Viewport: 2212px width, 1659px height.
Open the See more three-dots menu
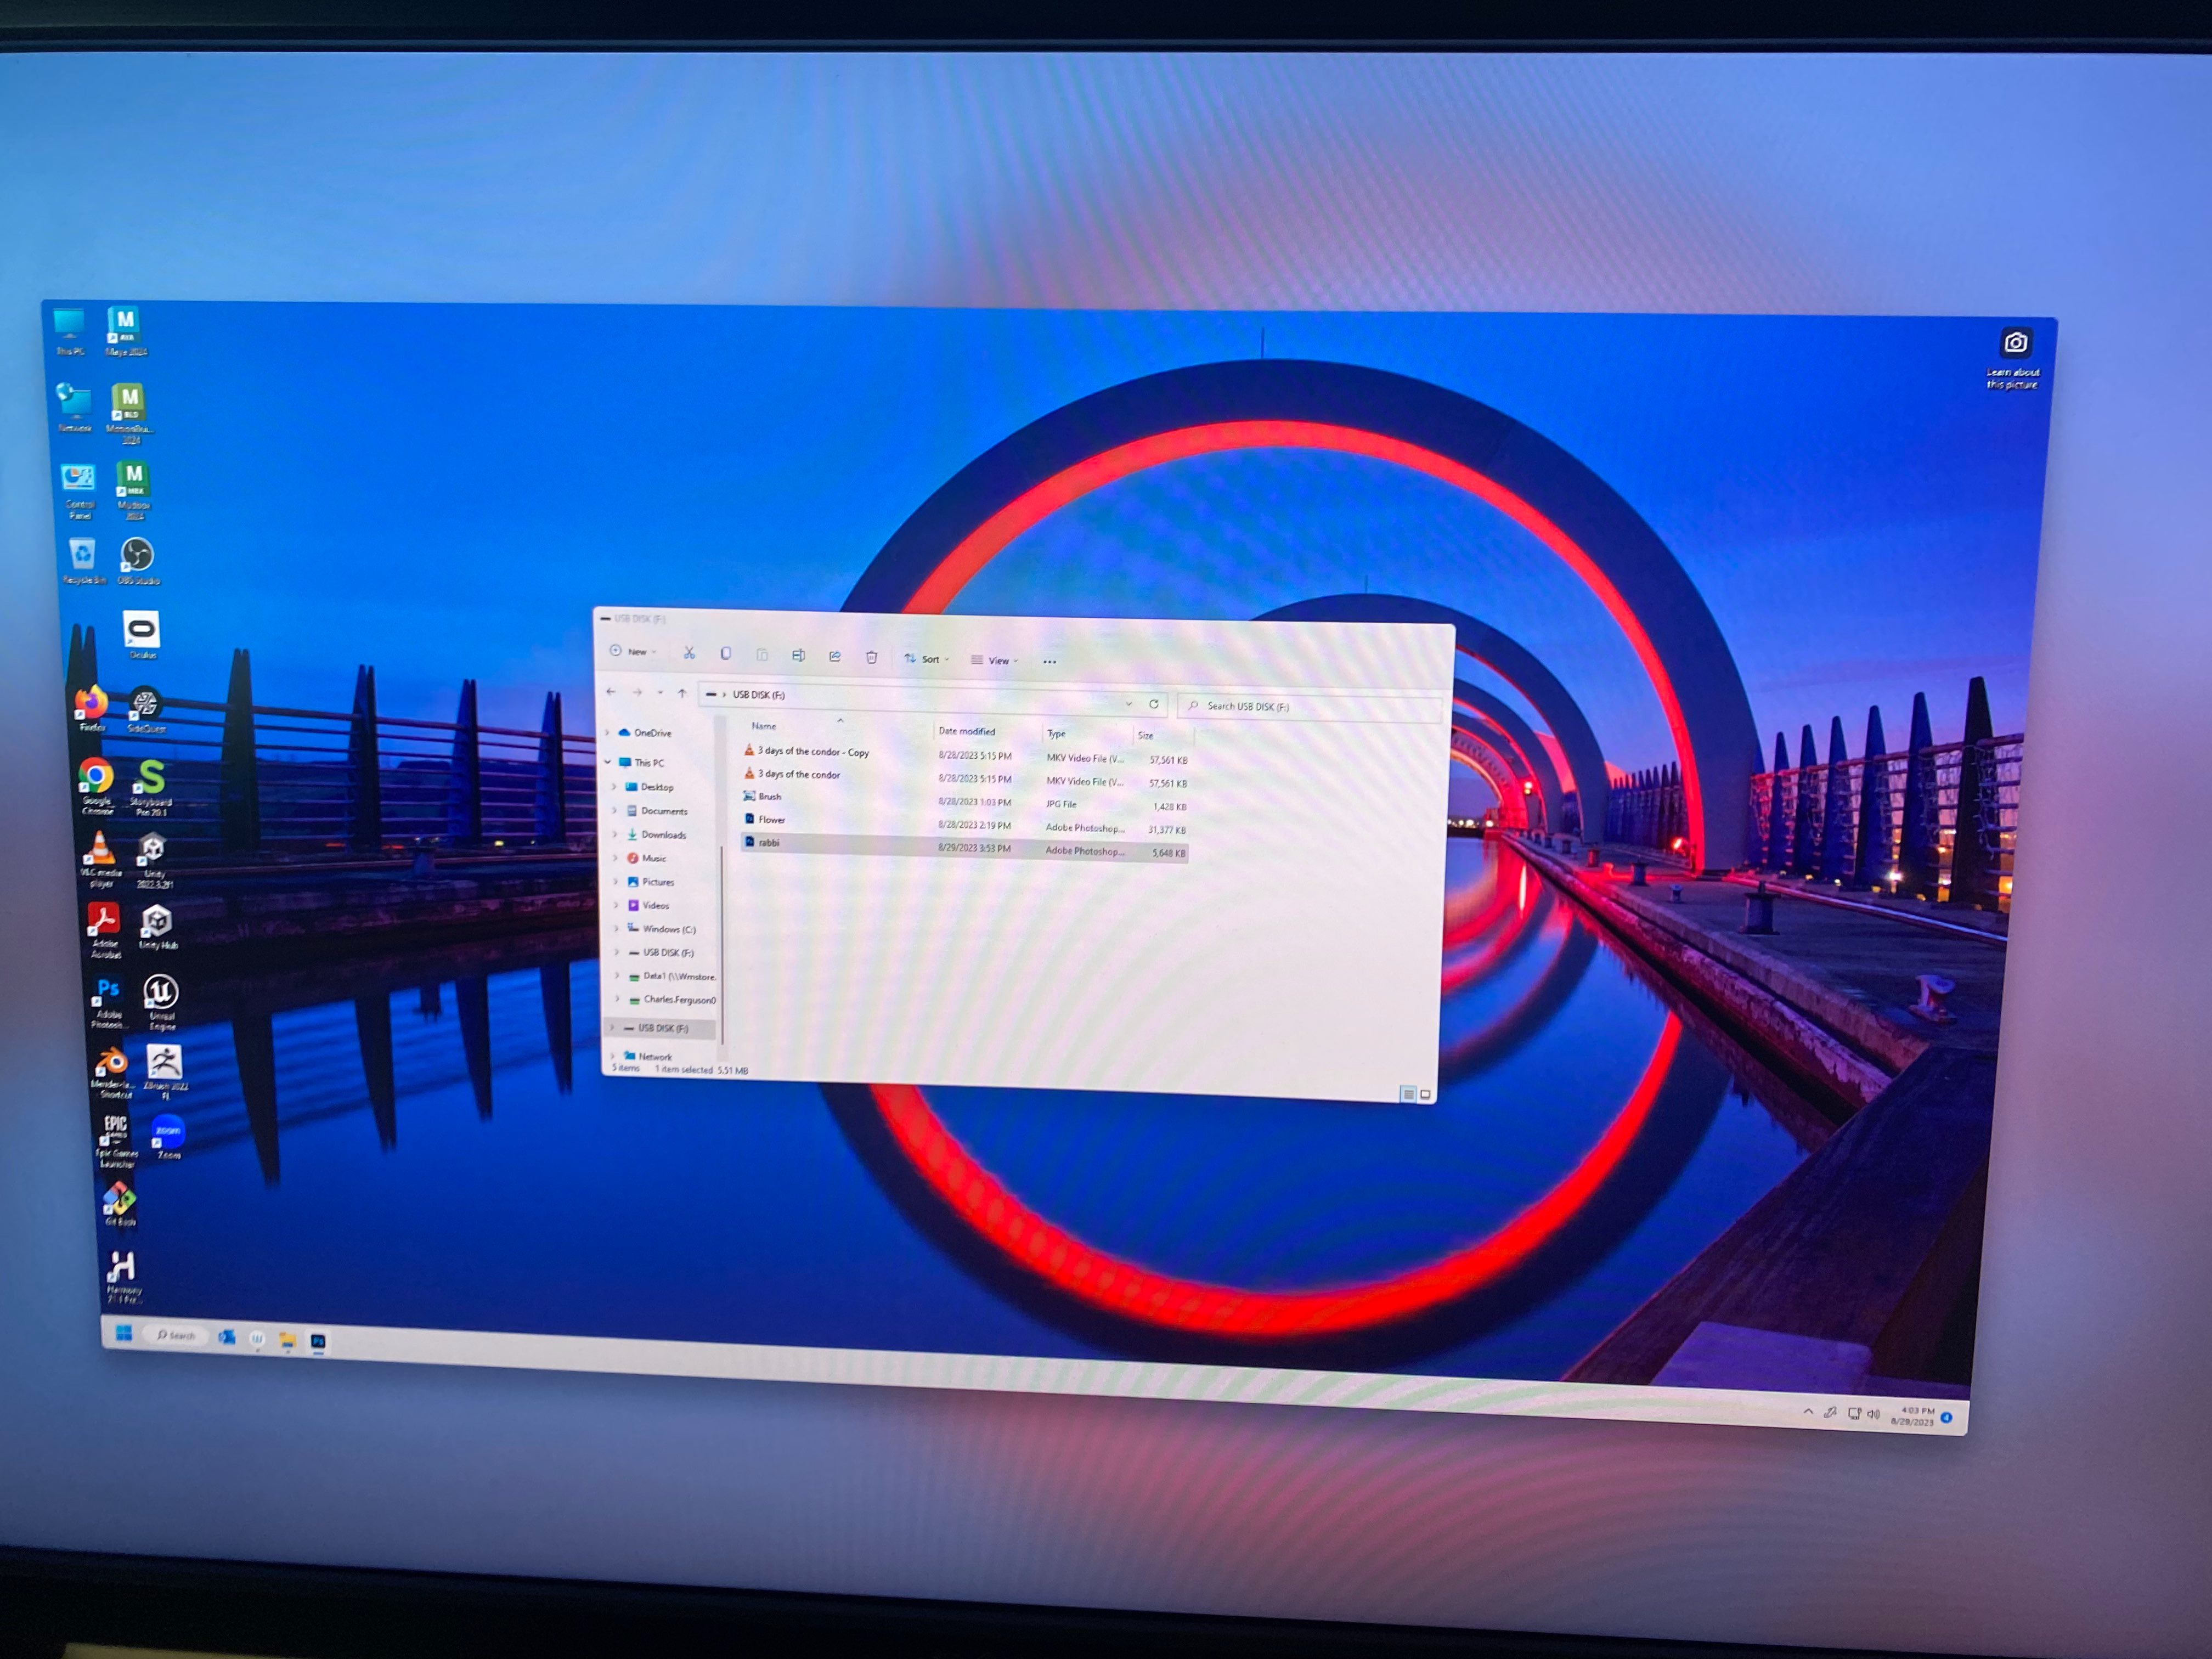[x=1049, y=661]
